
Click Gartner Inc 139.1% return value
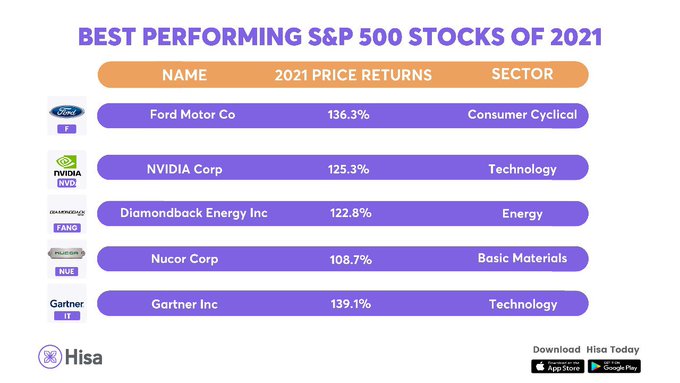[350, 304]
